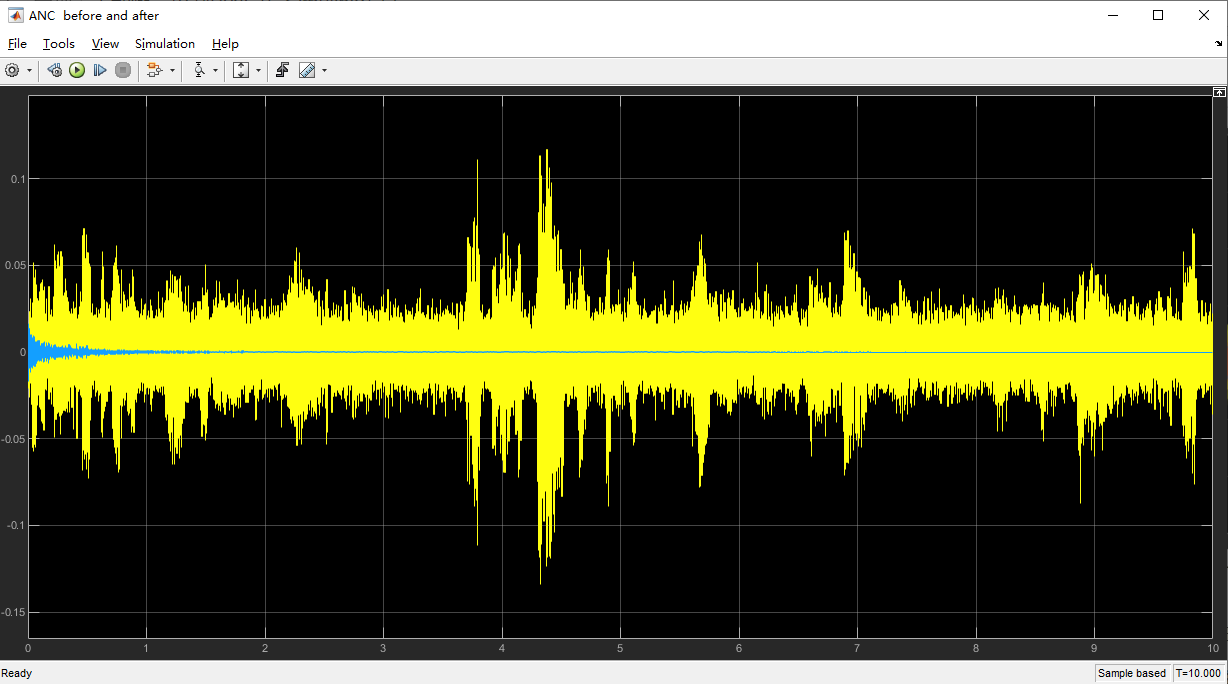Click the Step Back button
Image resolution: width=1228 pixels, height=684 pixels.
click(x=55, y=70)
